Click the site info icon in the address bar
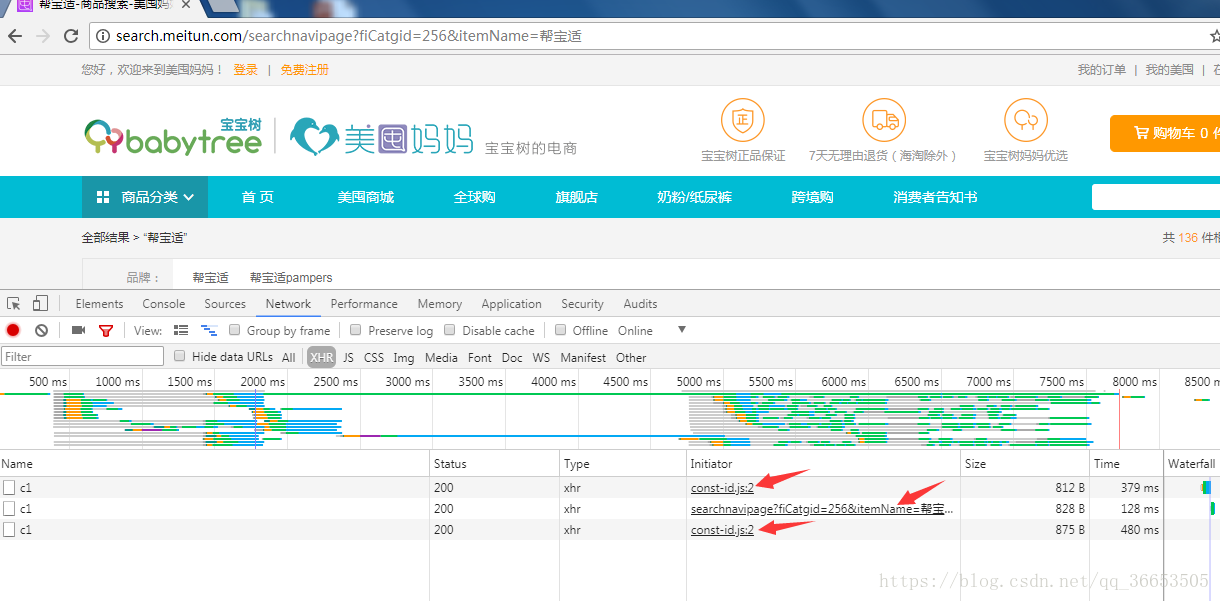 tap(103, 36)
